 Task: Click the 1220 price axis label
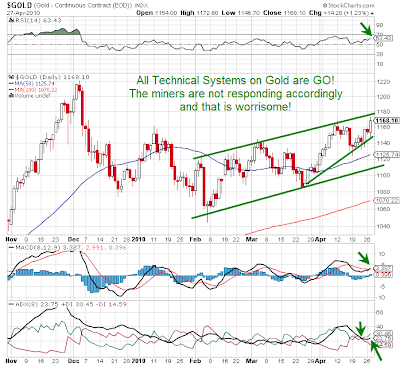383,82
